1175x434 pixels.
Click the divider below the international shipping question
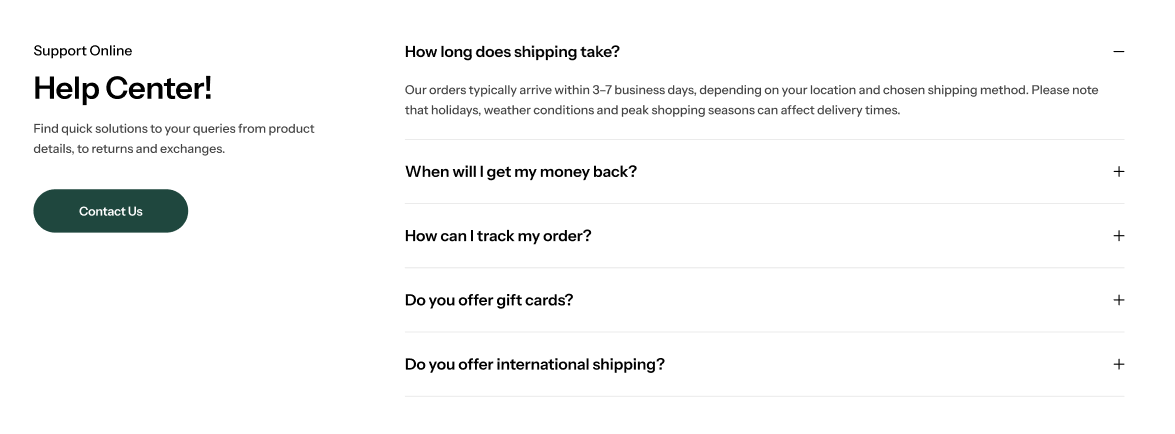(764, 396)
